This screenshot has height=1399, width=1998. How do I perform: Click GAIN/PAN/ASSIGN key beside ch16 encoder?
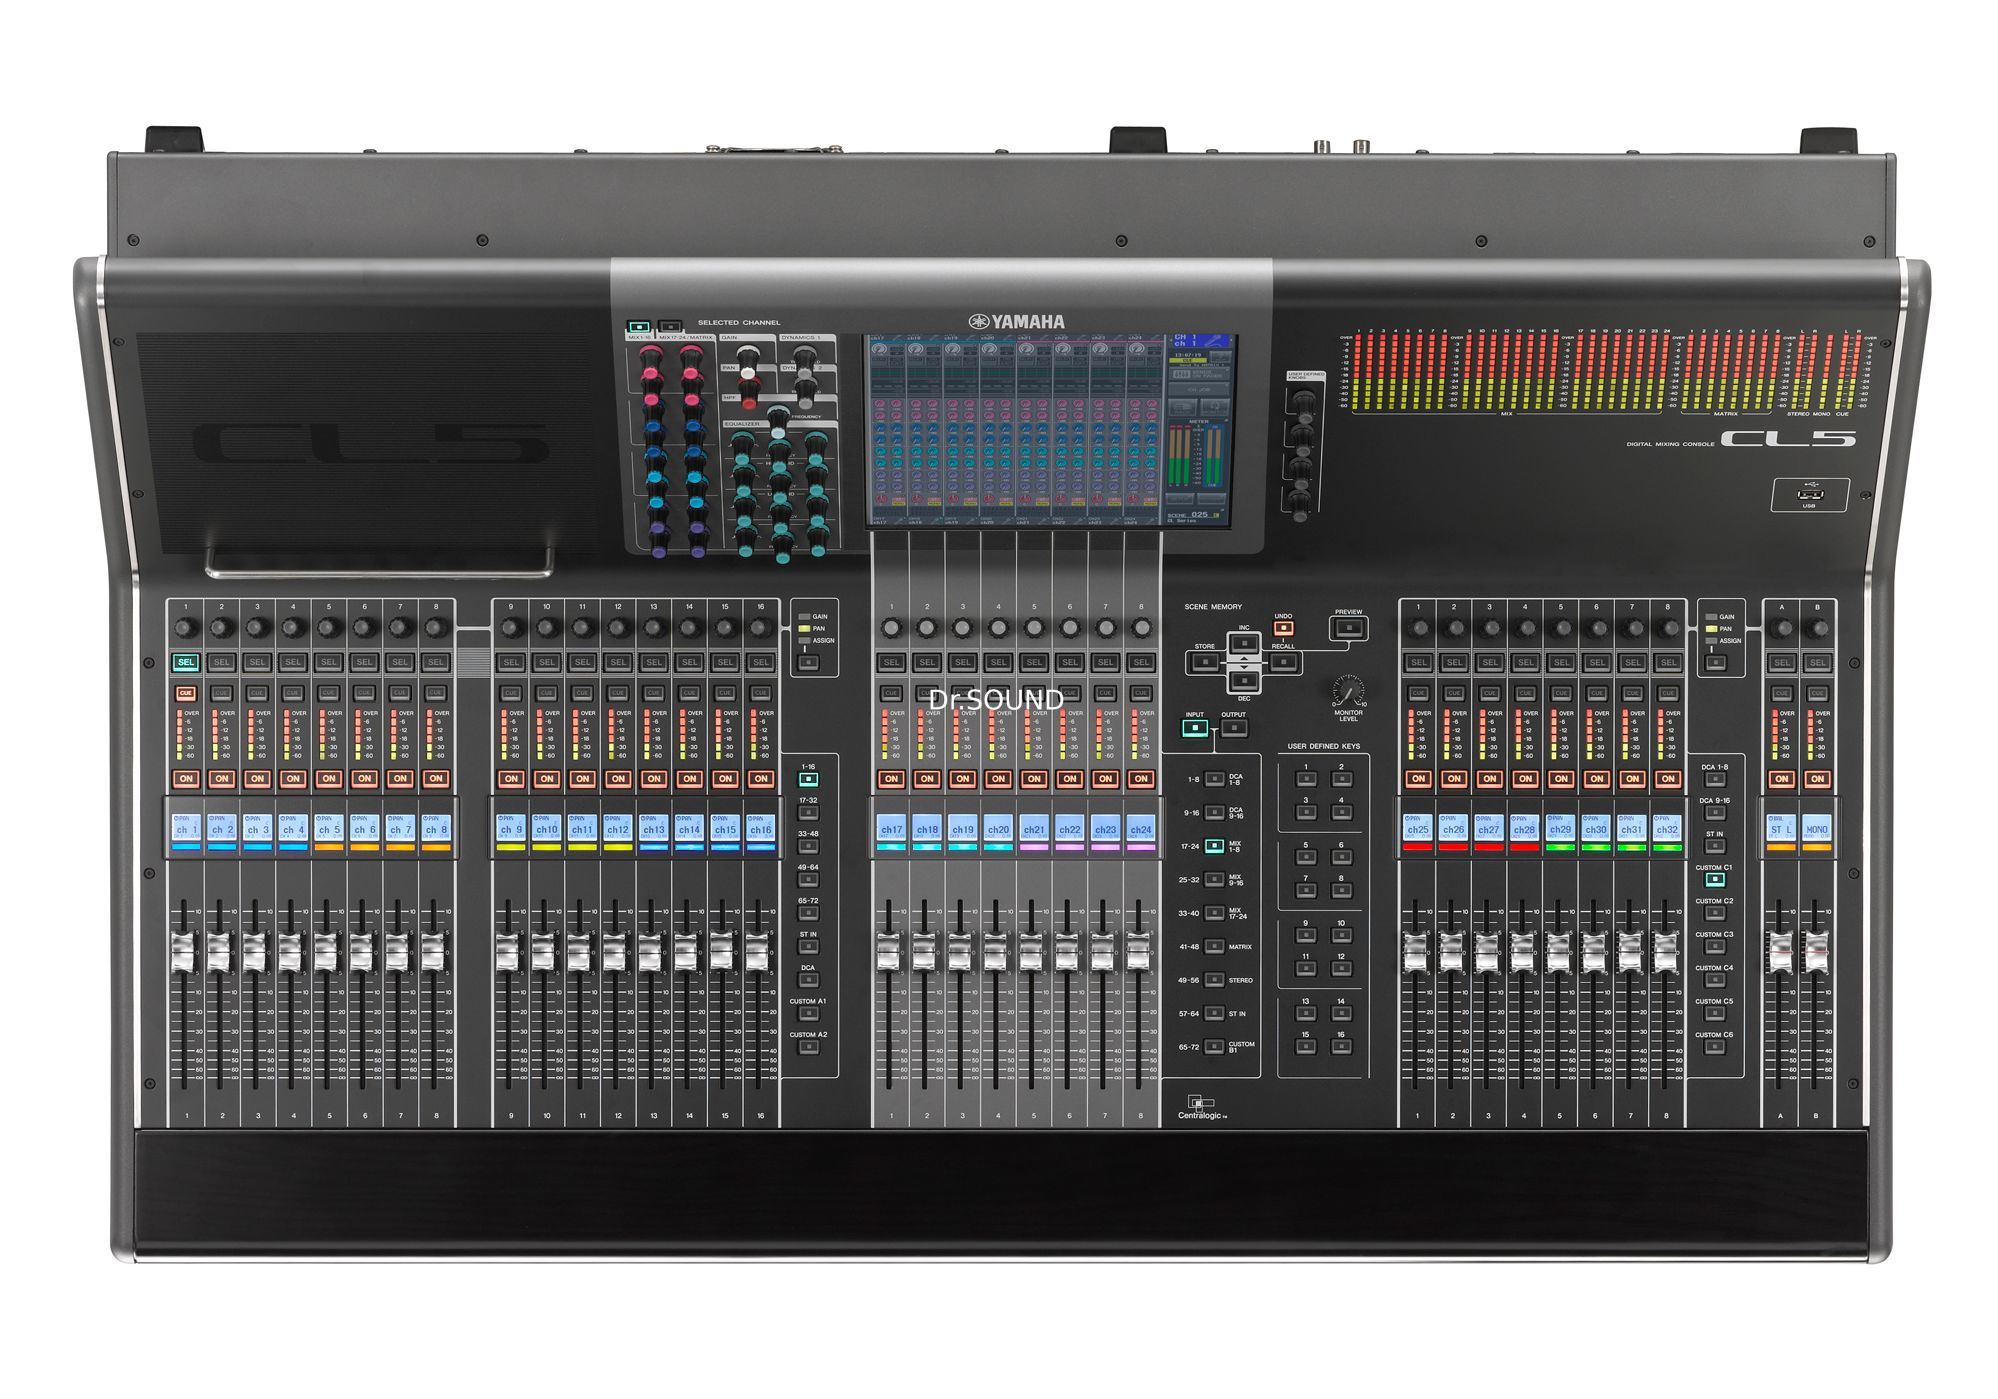808,662
